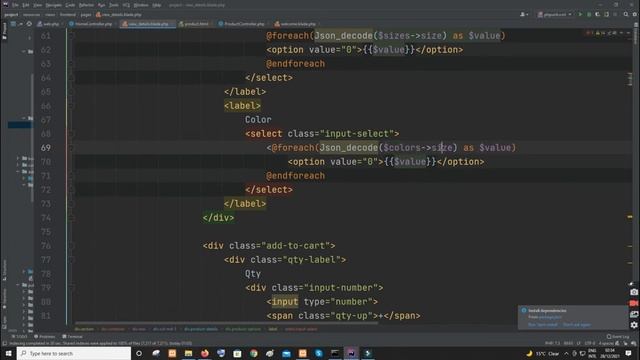Click 'input-select' class on line 68
Image resolution: width=640 pixels, height=360 pixels.
(x=357, y=134)
